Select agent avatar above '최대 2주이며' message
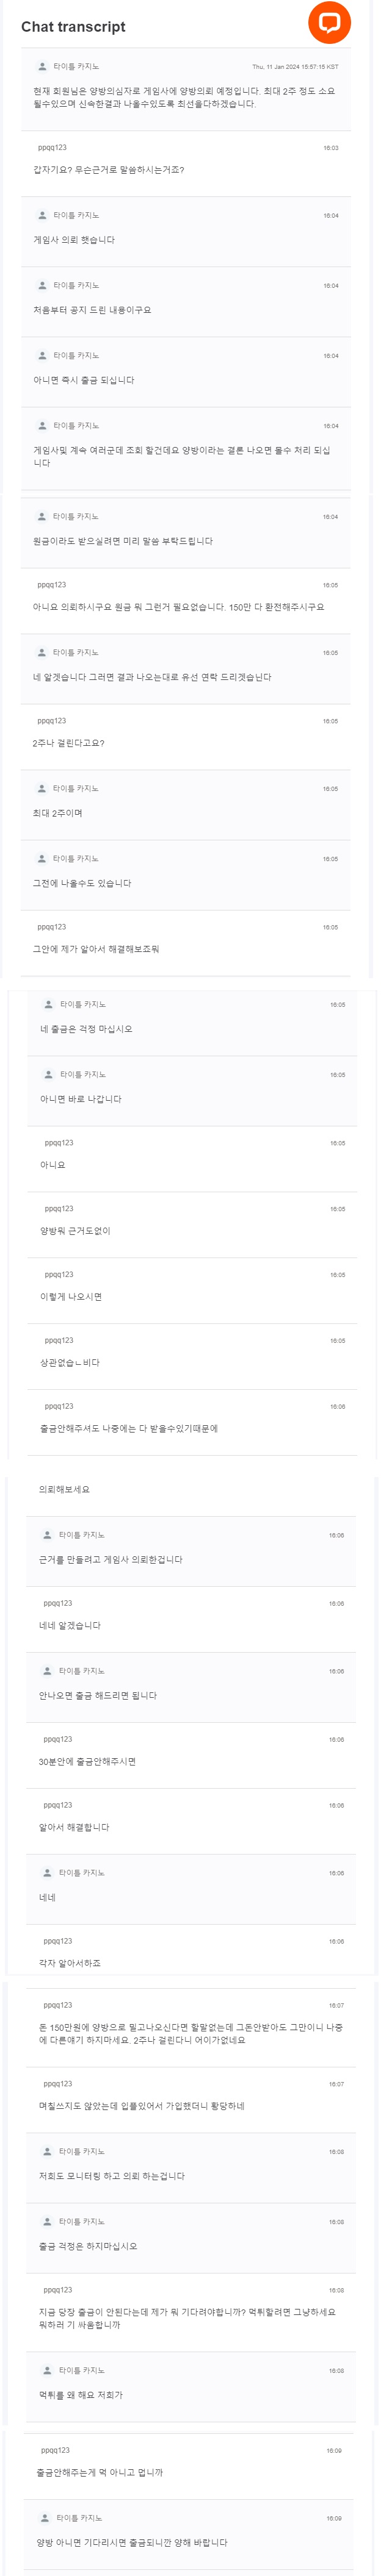Viewport: 381px width, 2576px height. pyautogui.click(x=42, y=788)
